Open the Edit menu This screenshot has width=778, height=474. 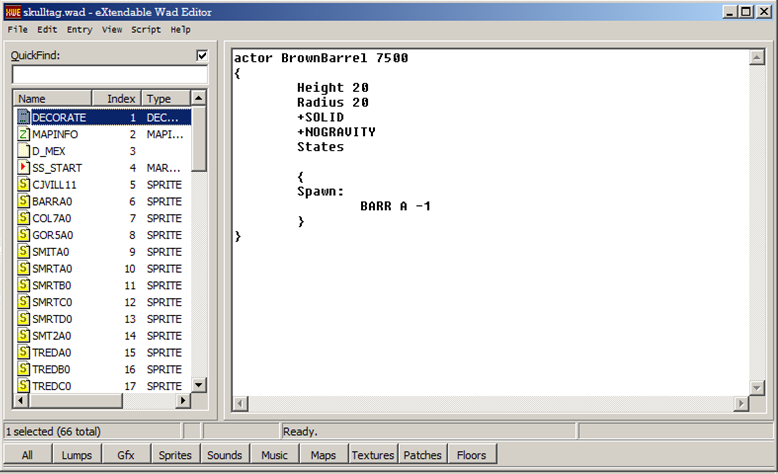point(47,29)
